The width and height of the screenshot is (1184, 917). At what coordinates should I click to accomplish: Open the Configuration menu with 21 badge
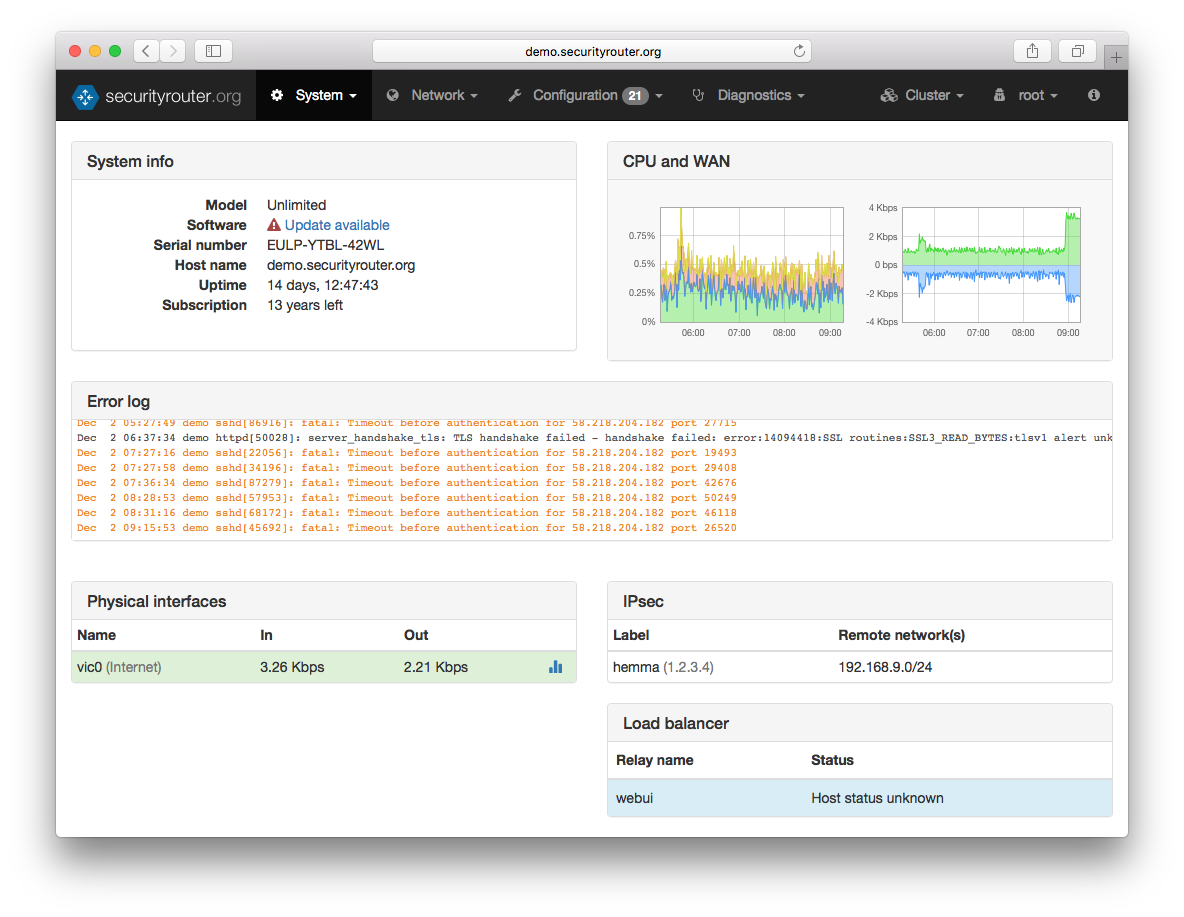(x=578, y=95)
